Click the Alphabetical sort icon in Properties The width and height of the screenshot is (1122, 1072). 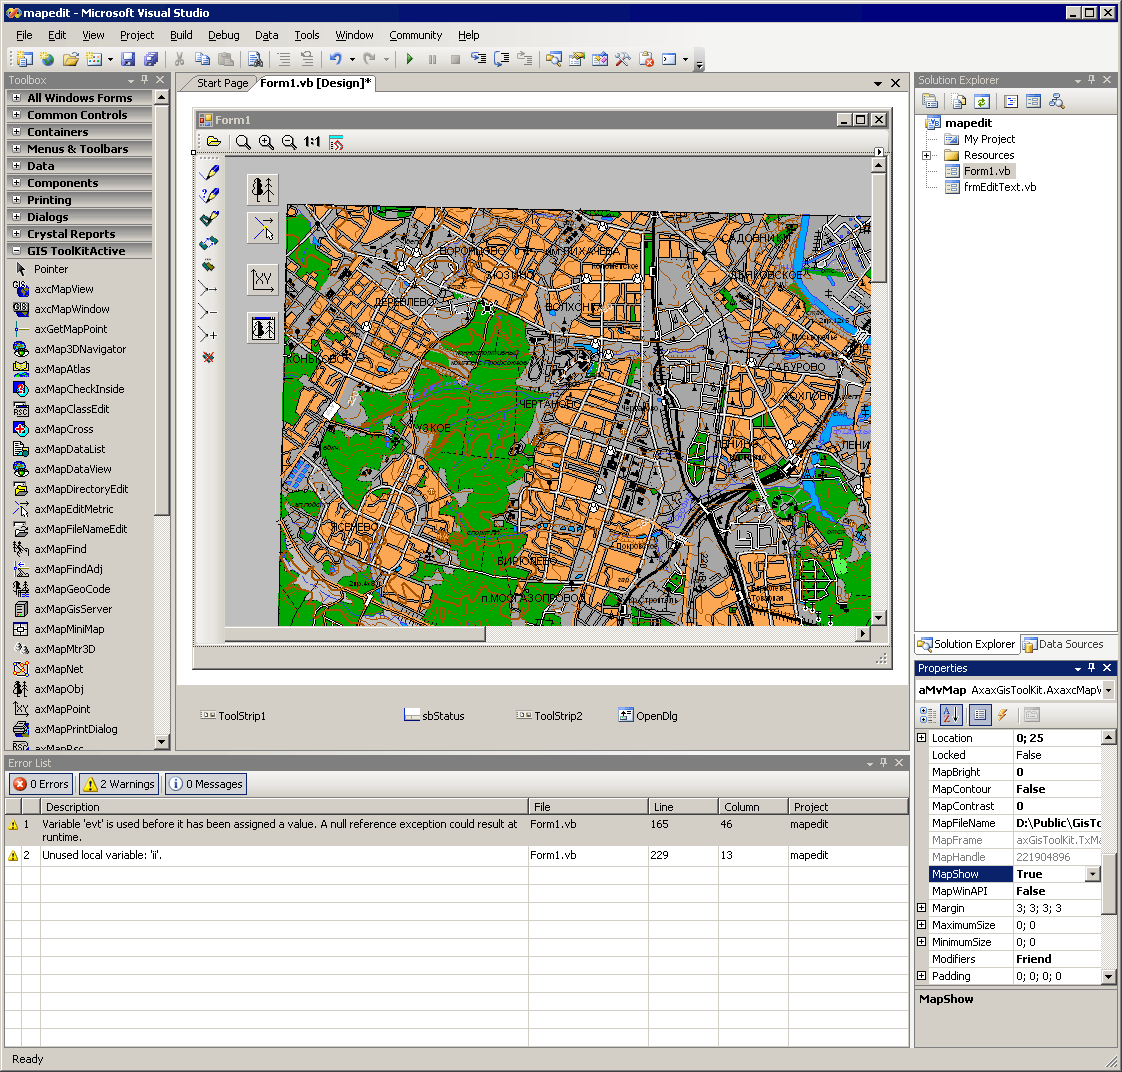coord(952,714)
